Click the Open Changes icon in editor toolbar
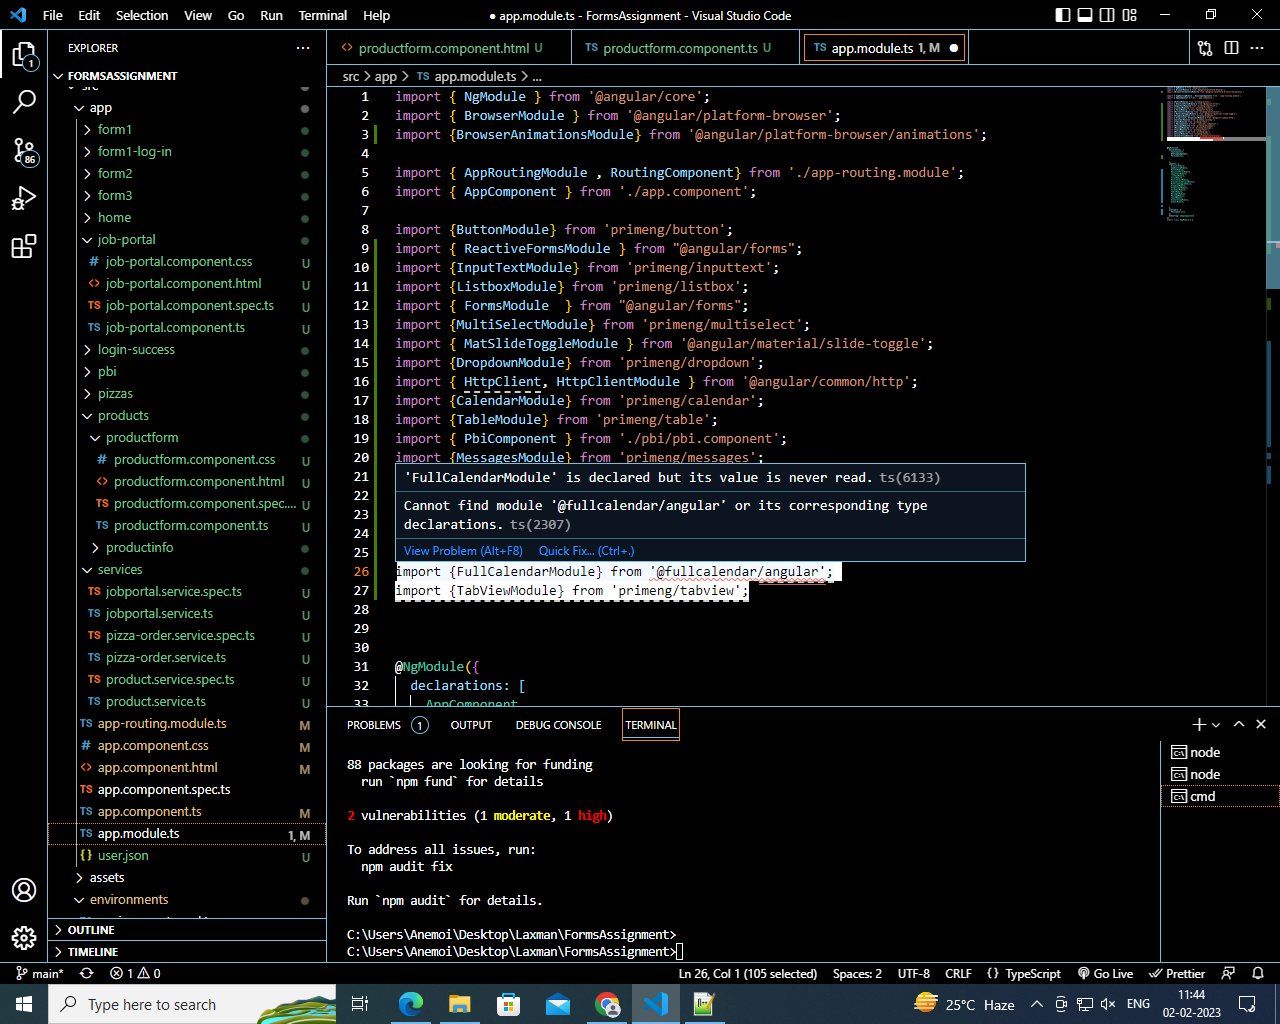The height and width of the screenshot is (1024, 1280). tap(1205, 48)
